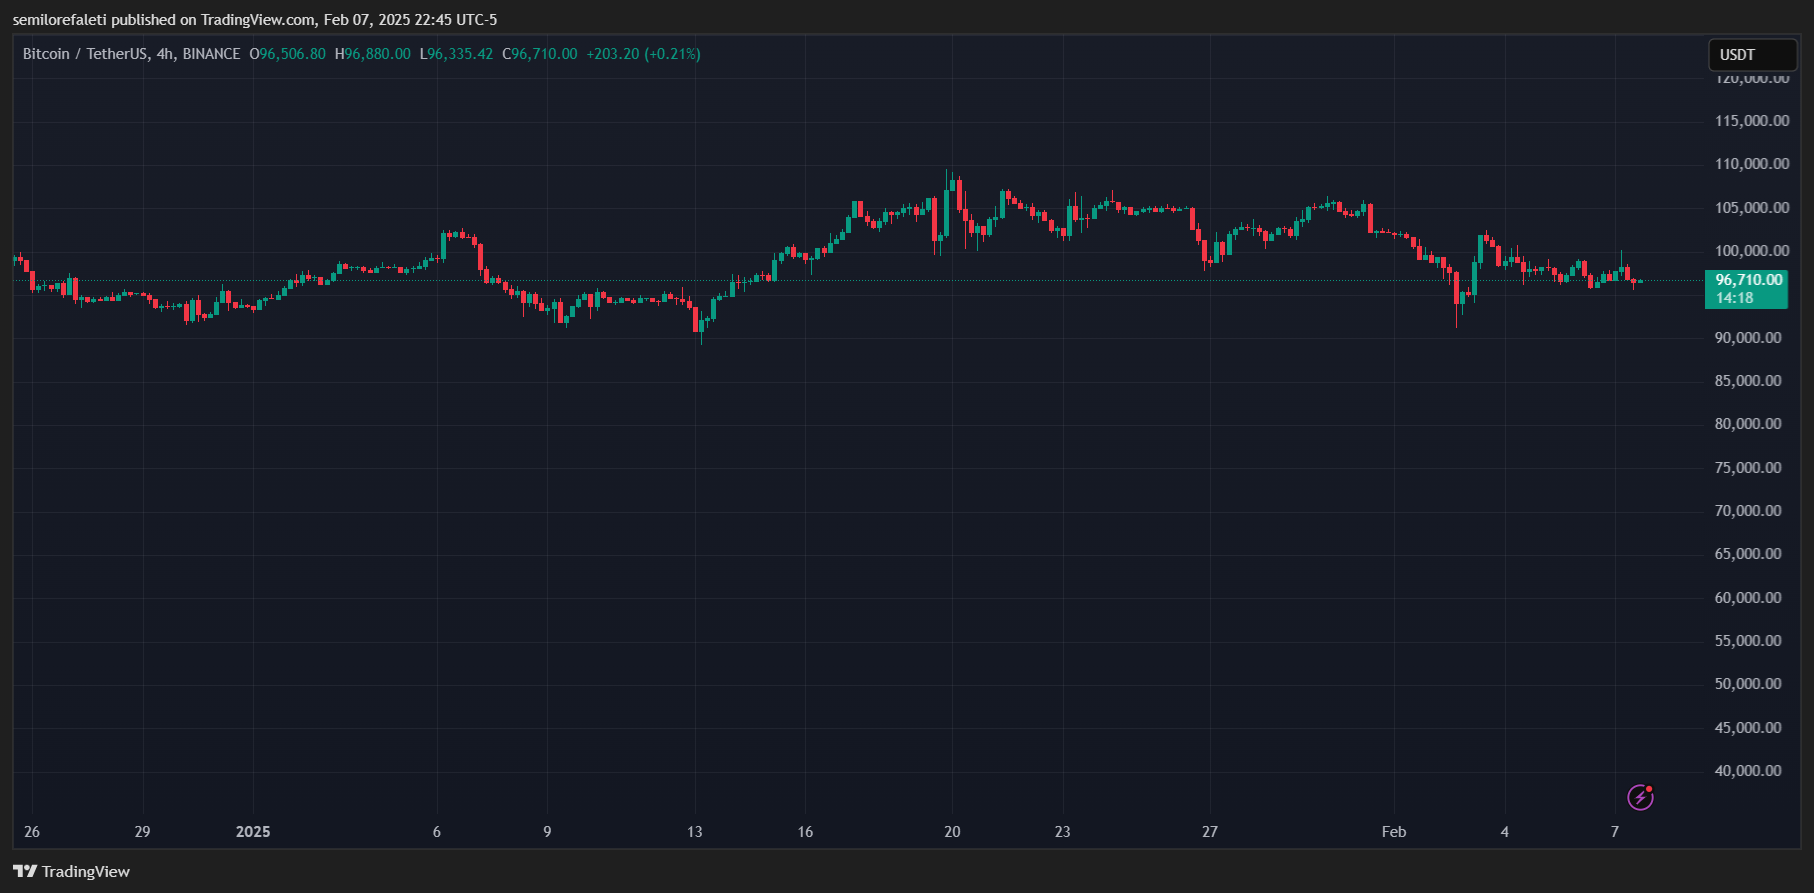Screen dimensions: 1814x893
Task: Select the Feb marker on time axis
Action: [x=1393, y=832]
